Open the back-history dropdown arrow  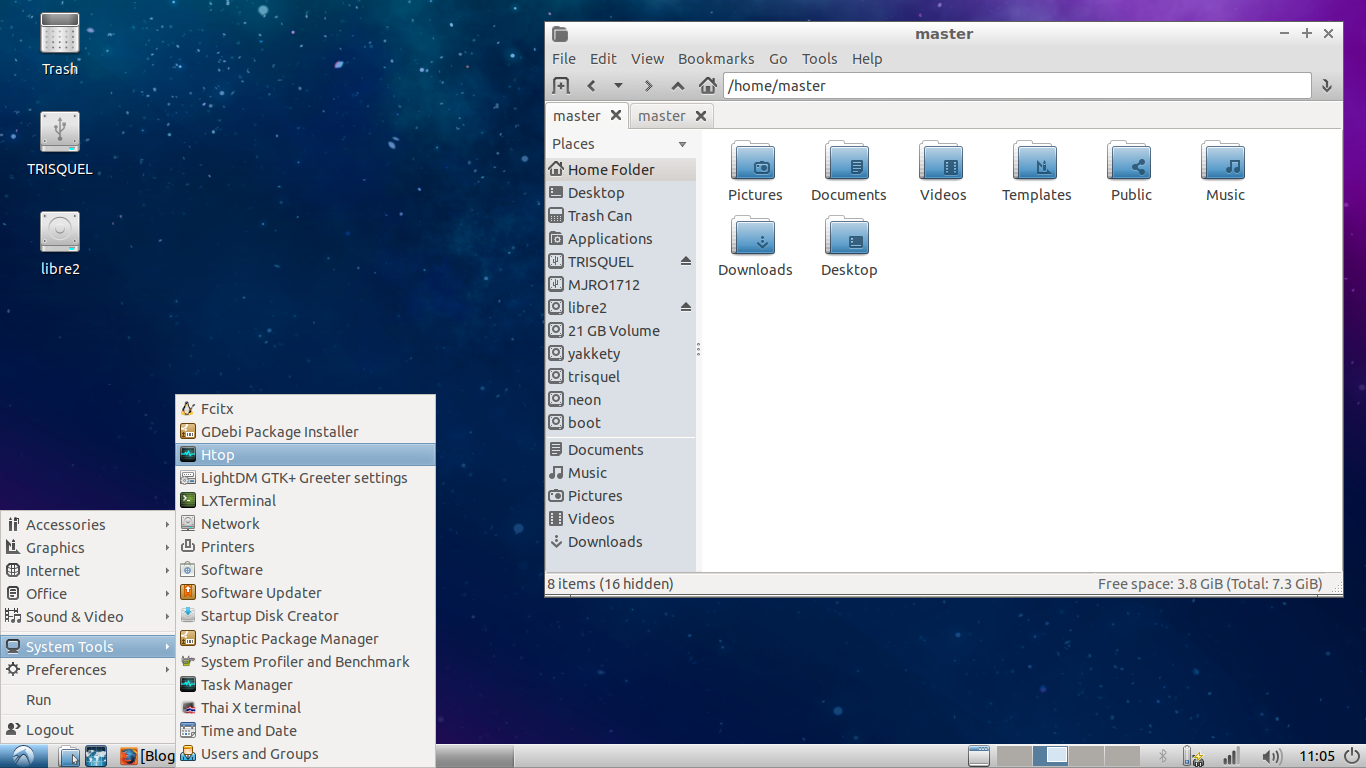618,85
